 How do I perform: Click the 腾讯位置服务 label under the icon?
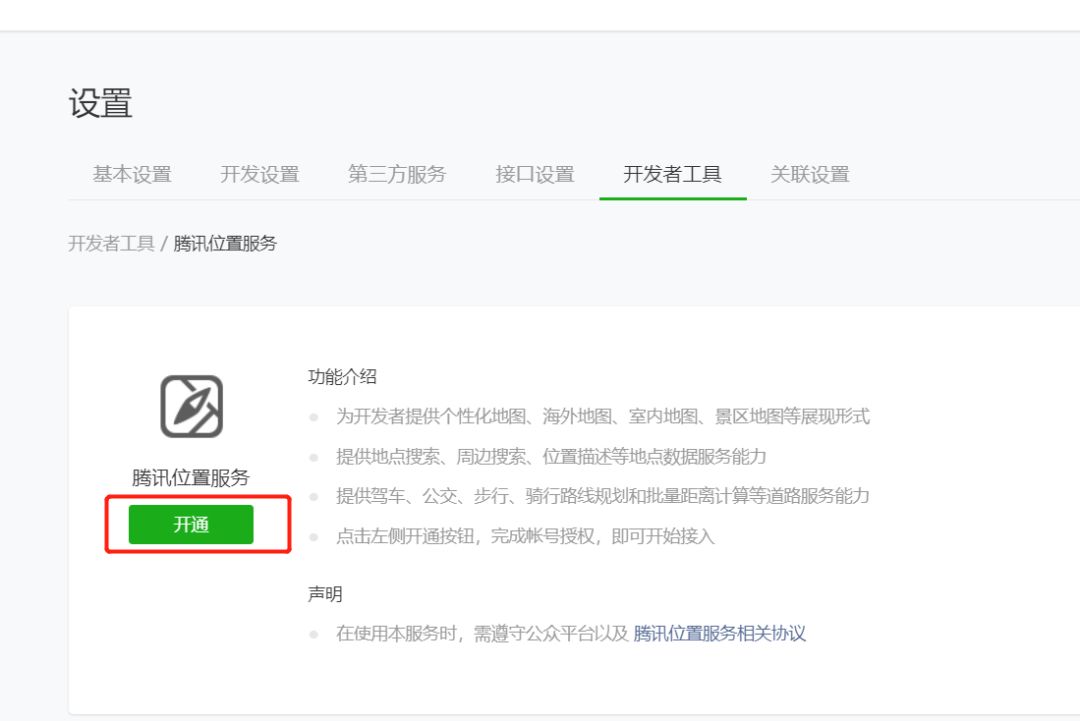tap(191, 478)
